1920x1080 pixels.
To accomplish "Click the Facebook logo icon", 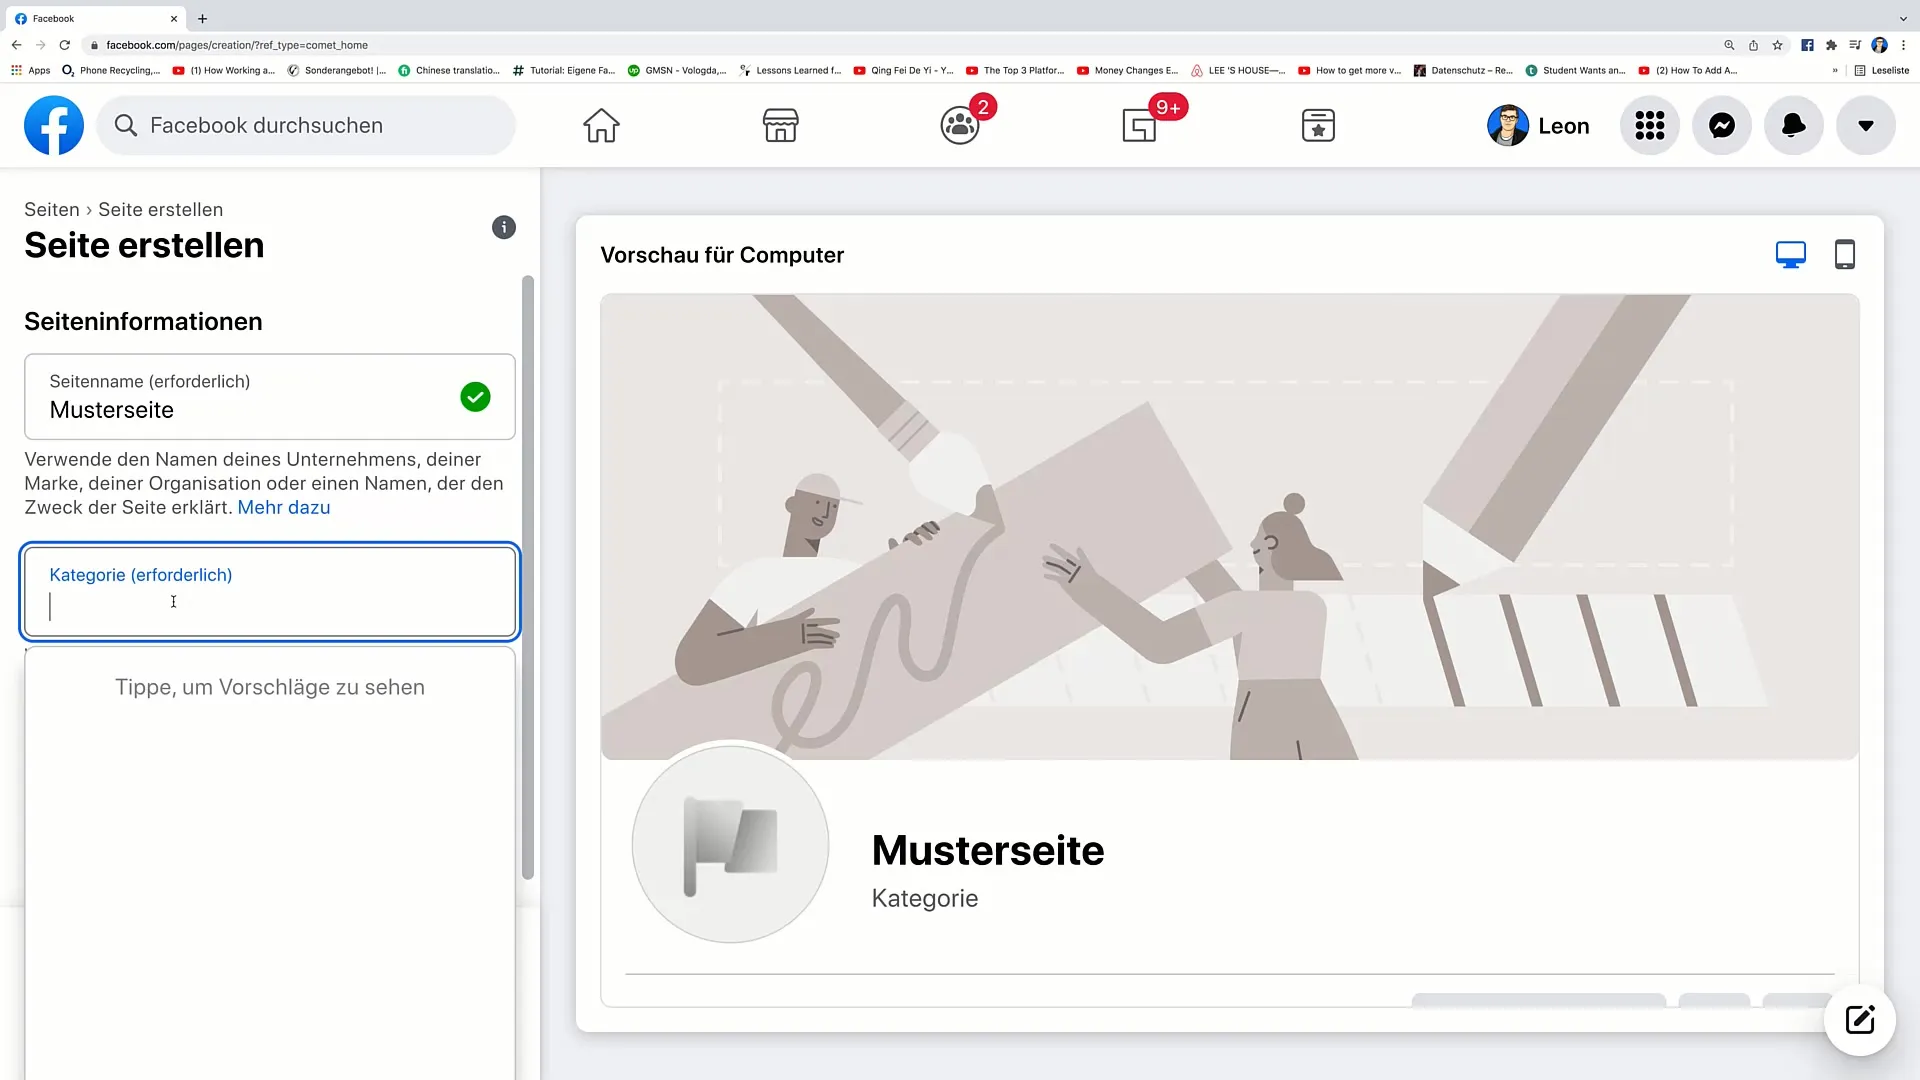I will (54, 125).
